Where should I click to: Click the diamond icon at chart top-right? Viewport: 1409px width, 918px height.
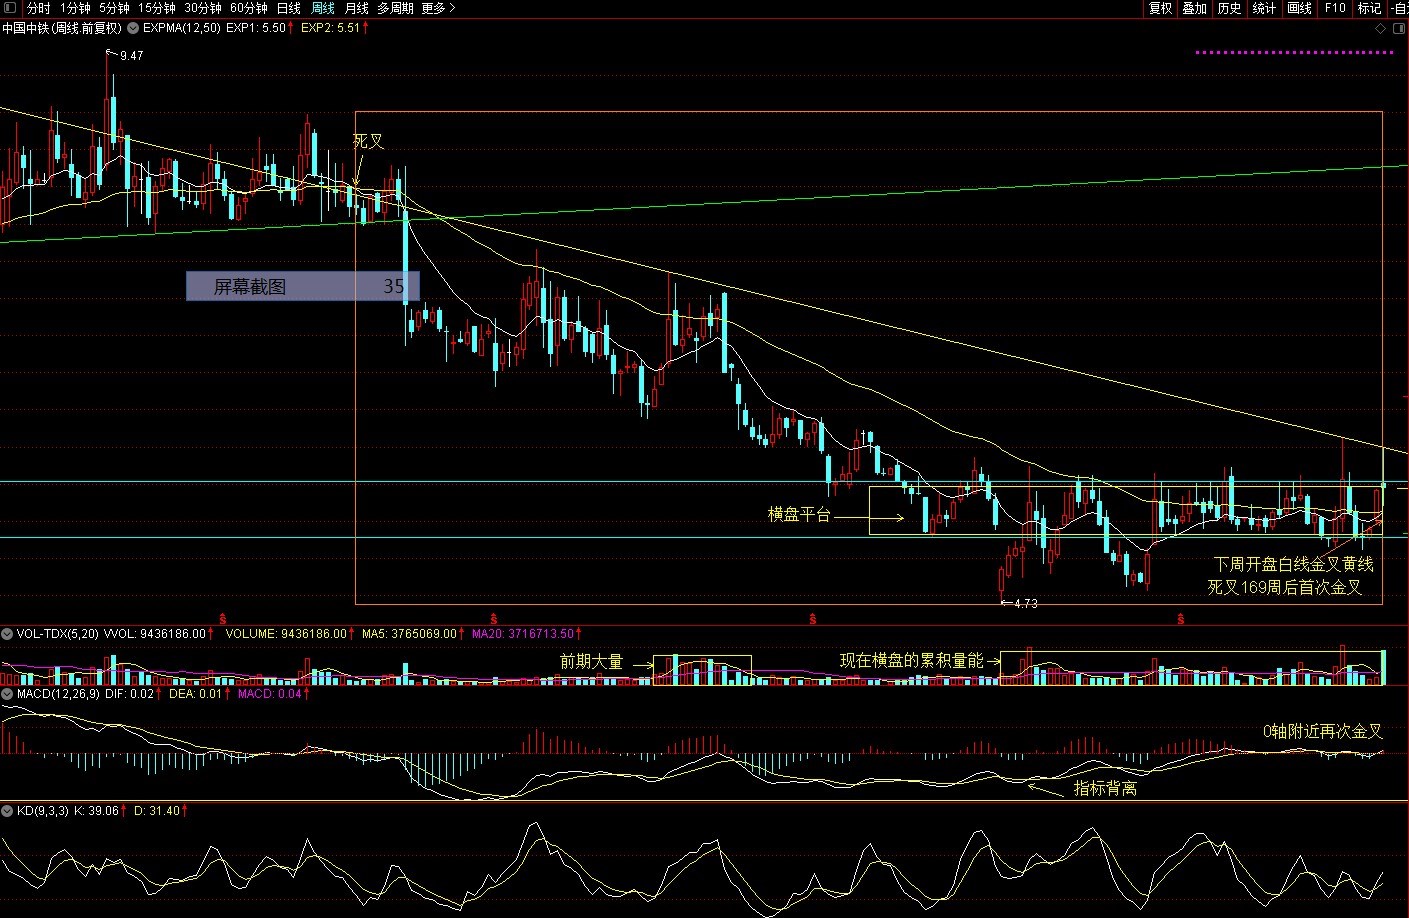click(x=1381, y=29)
